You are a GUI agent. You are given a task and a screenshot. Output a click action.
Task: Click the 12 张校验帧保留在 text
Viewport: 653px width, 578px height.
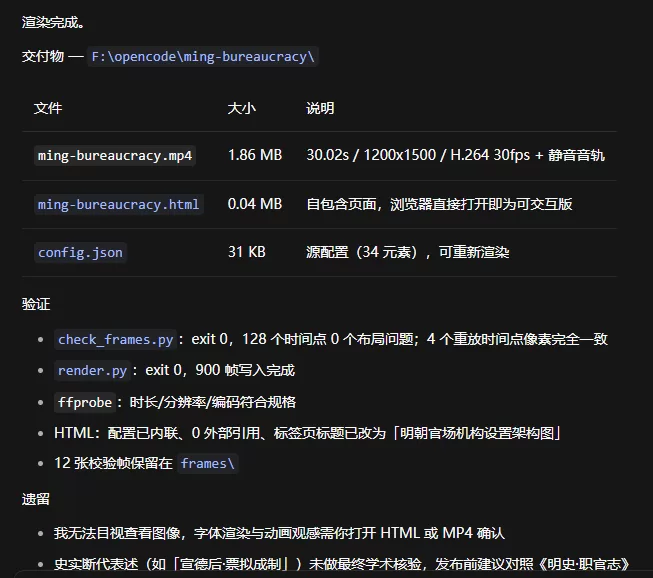pyautogui.click(x=113, y=463)
